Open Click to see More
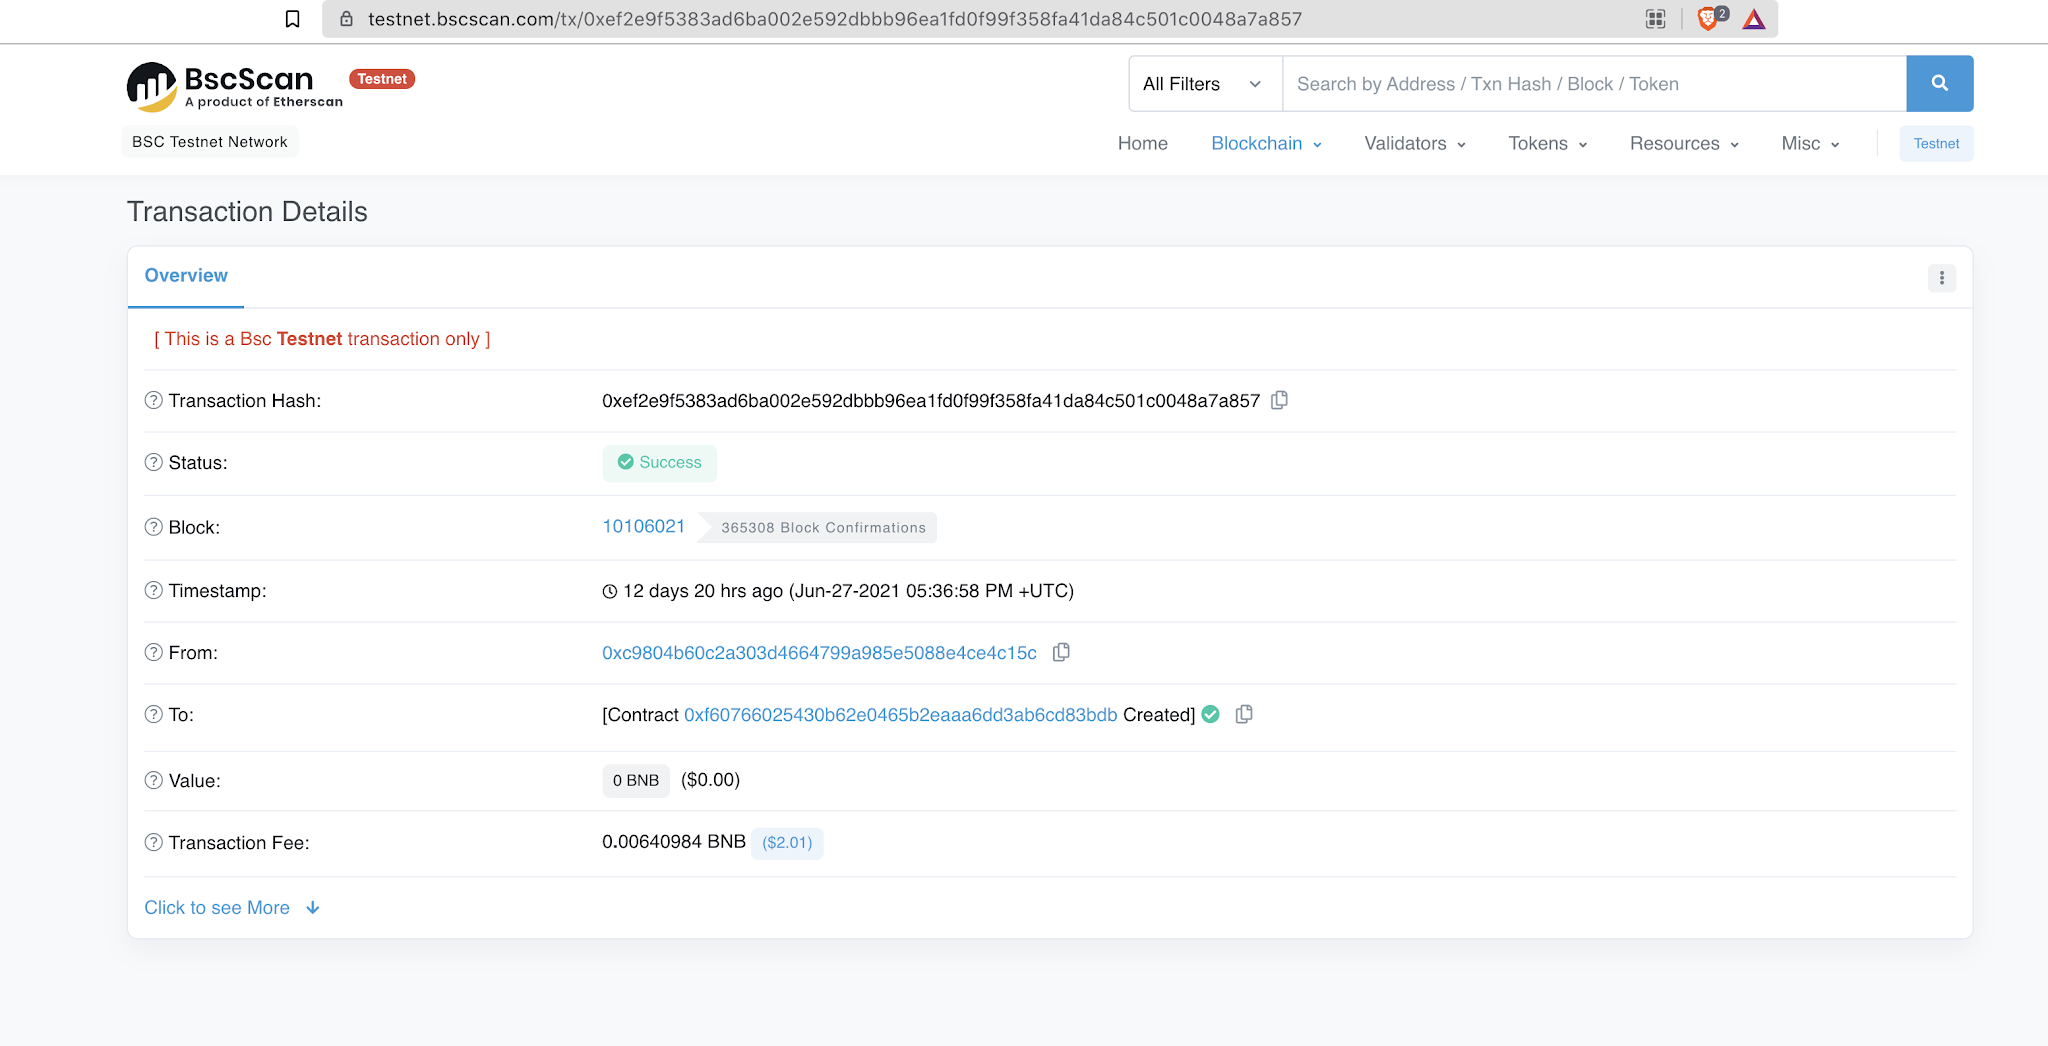Screen dimensions: 2048x1046 (x=218, y=907)
